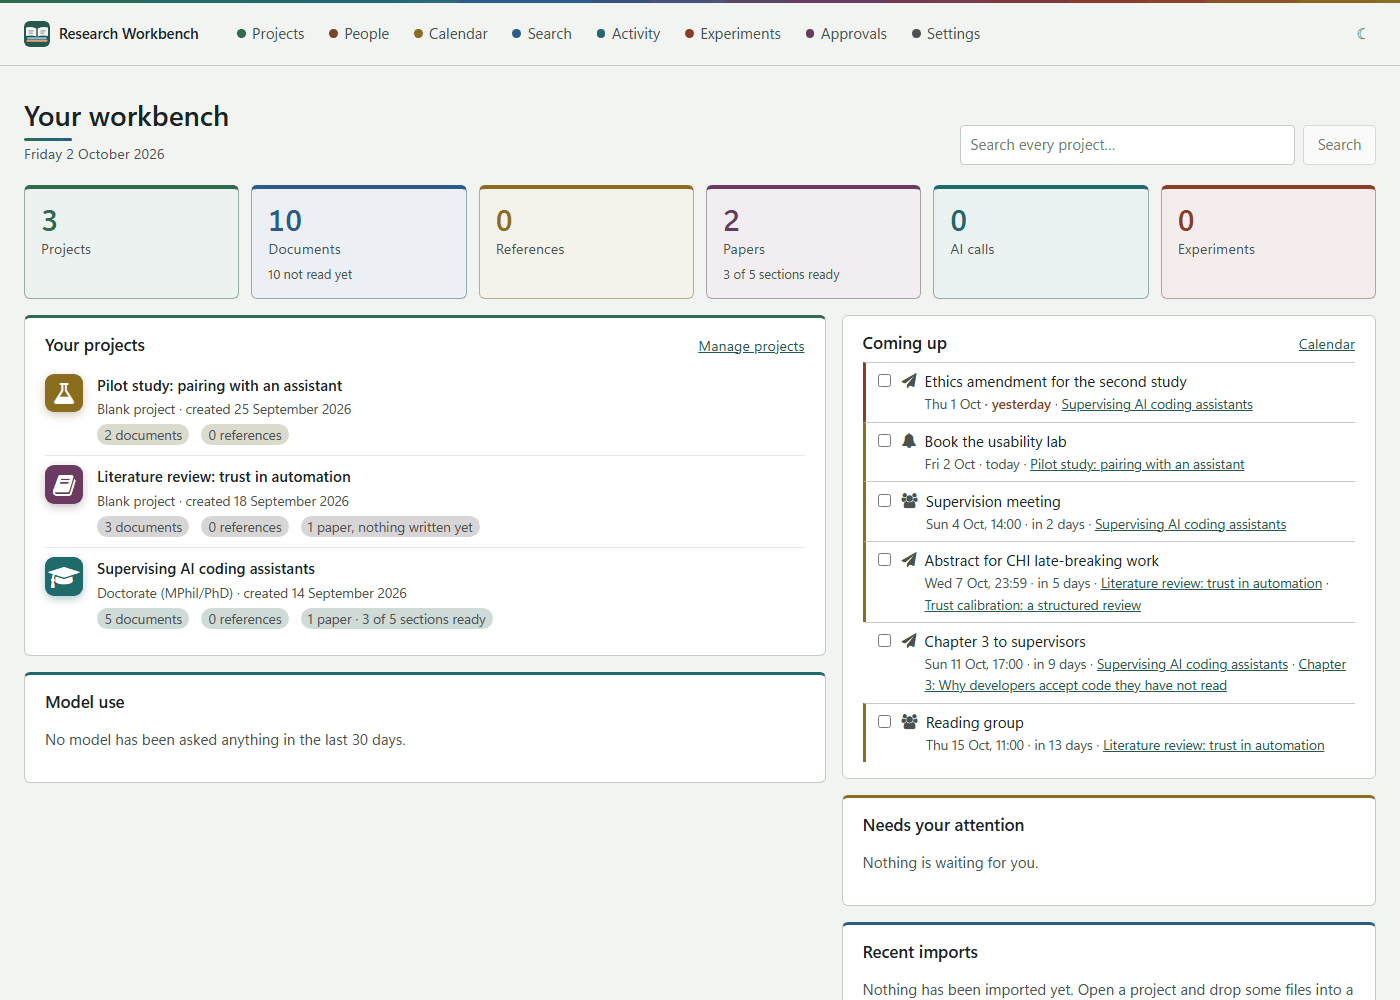The image size is (1400, 1000).
Task: Click the people icon beside Supervision meeting
Action: 909,501
